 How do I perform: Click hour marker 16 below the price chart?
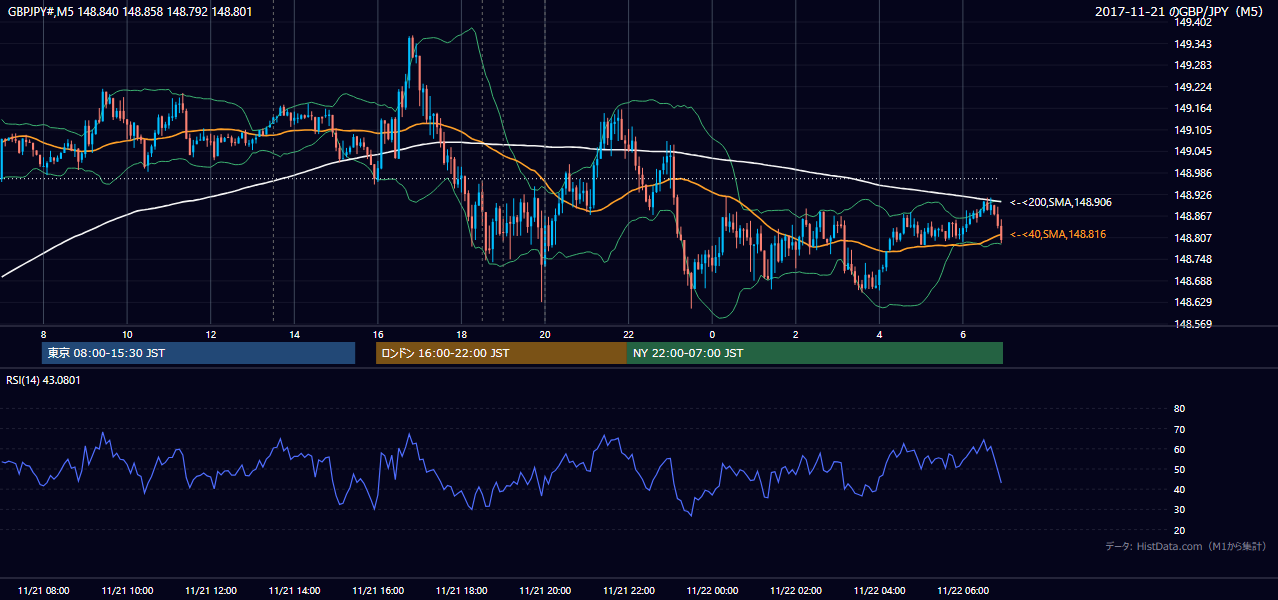(378, 334)
